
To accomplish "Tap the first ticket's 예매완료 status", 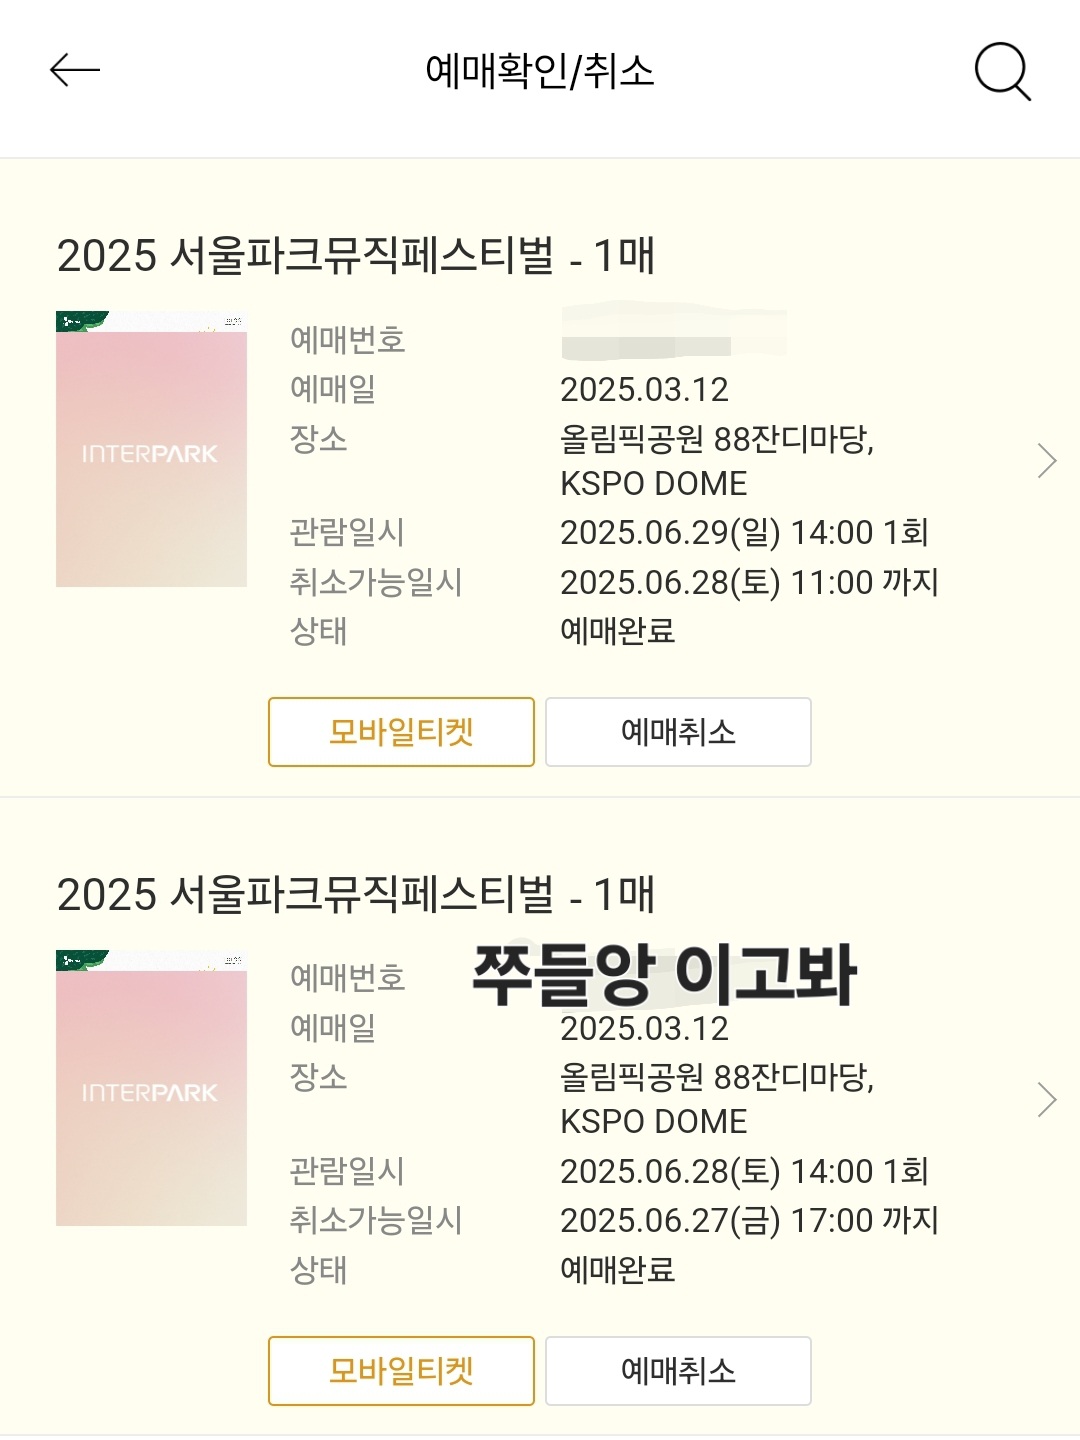I will click(617, 631).
